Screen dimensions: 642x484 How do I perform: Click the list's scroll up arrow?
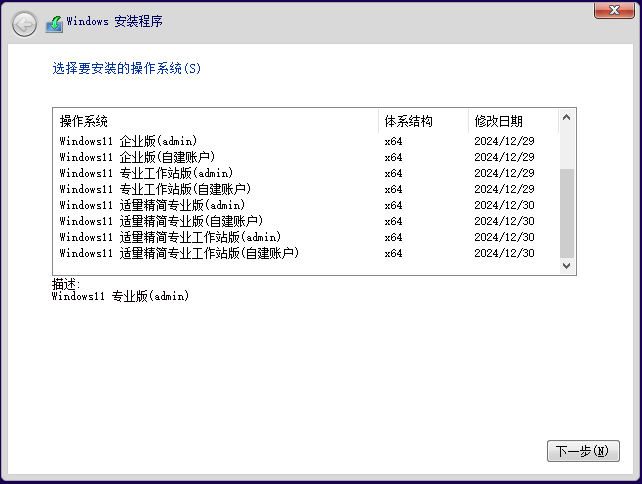tap(567, 118)
